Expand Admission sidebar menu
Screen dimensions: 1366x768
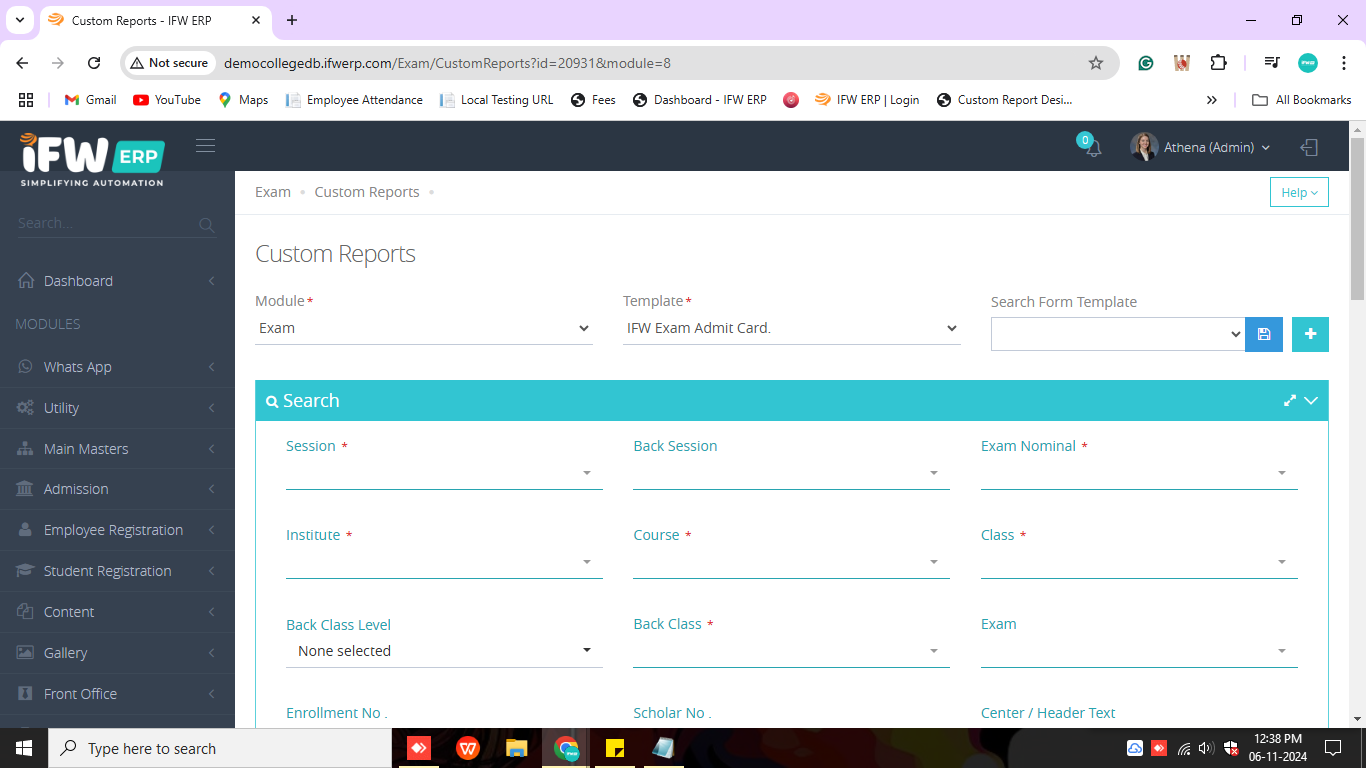tap(117, 489)
